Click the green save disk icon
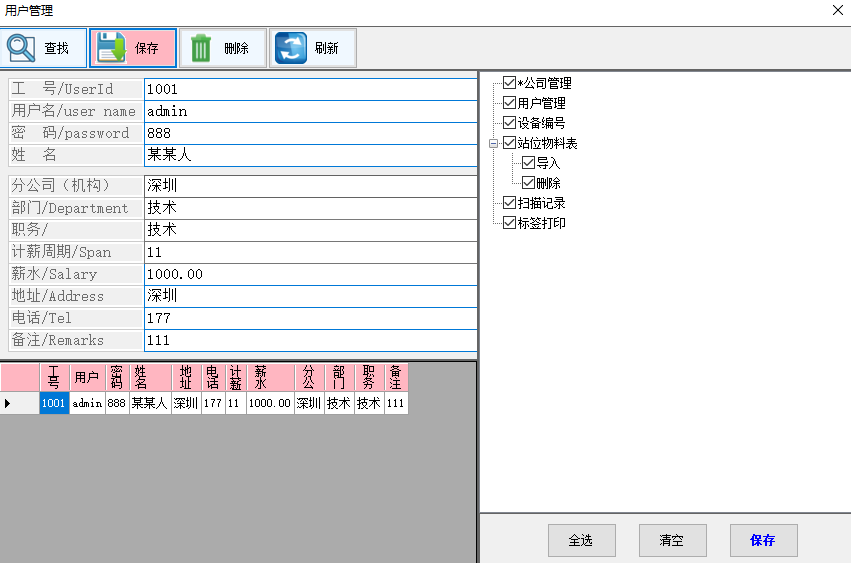 click(x=111, y=48)
